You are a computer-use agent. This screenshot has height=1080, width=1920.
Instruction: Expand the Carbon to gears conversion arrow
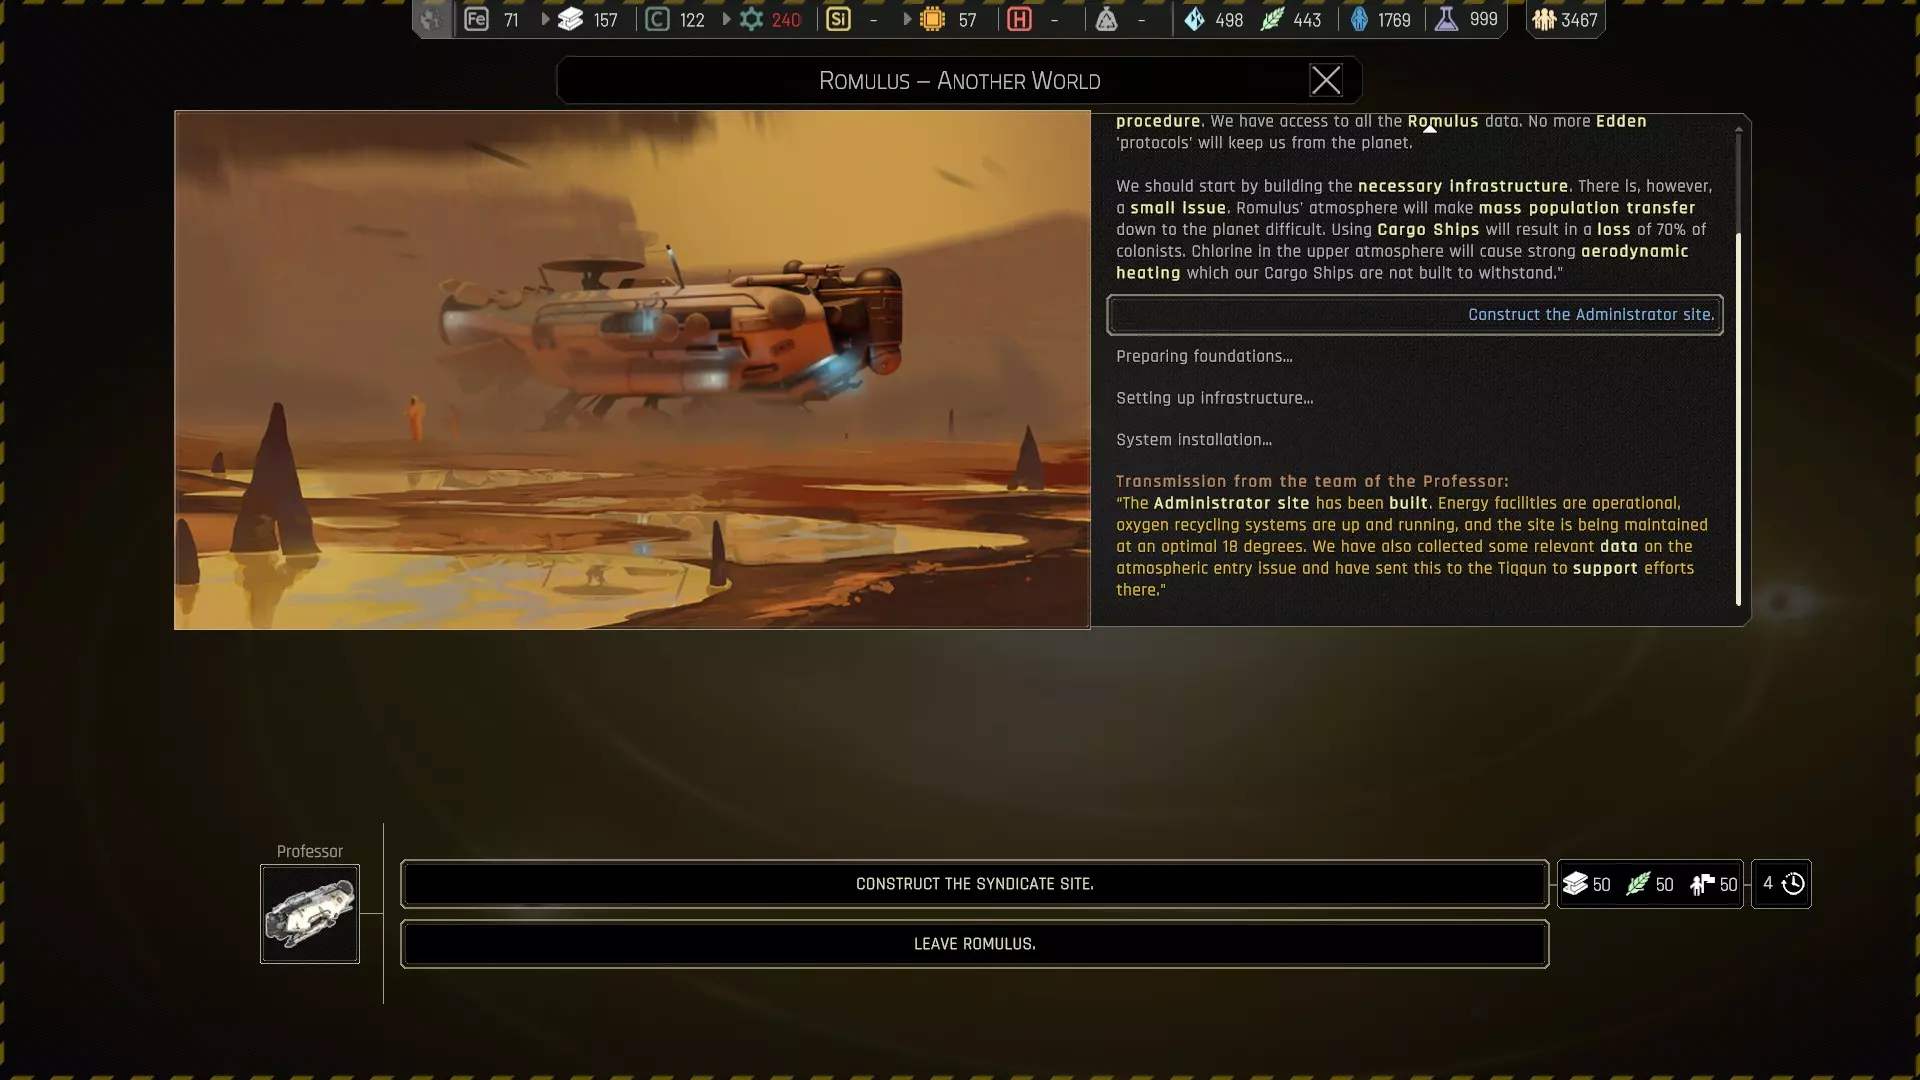pos(726,19)
